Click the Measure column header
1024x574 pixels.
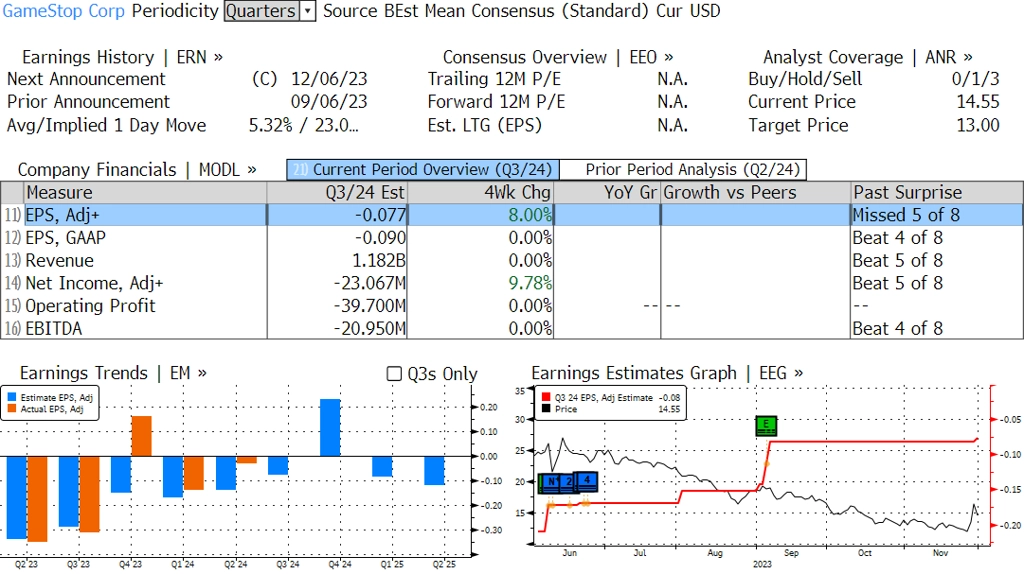(146, 193)
